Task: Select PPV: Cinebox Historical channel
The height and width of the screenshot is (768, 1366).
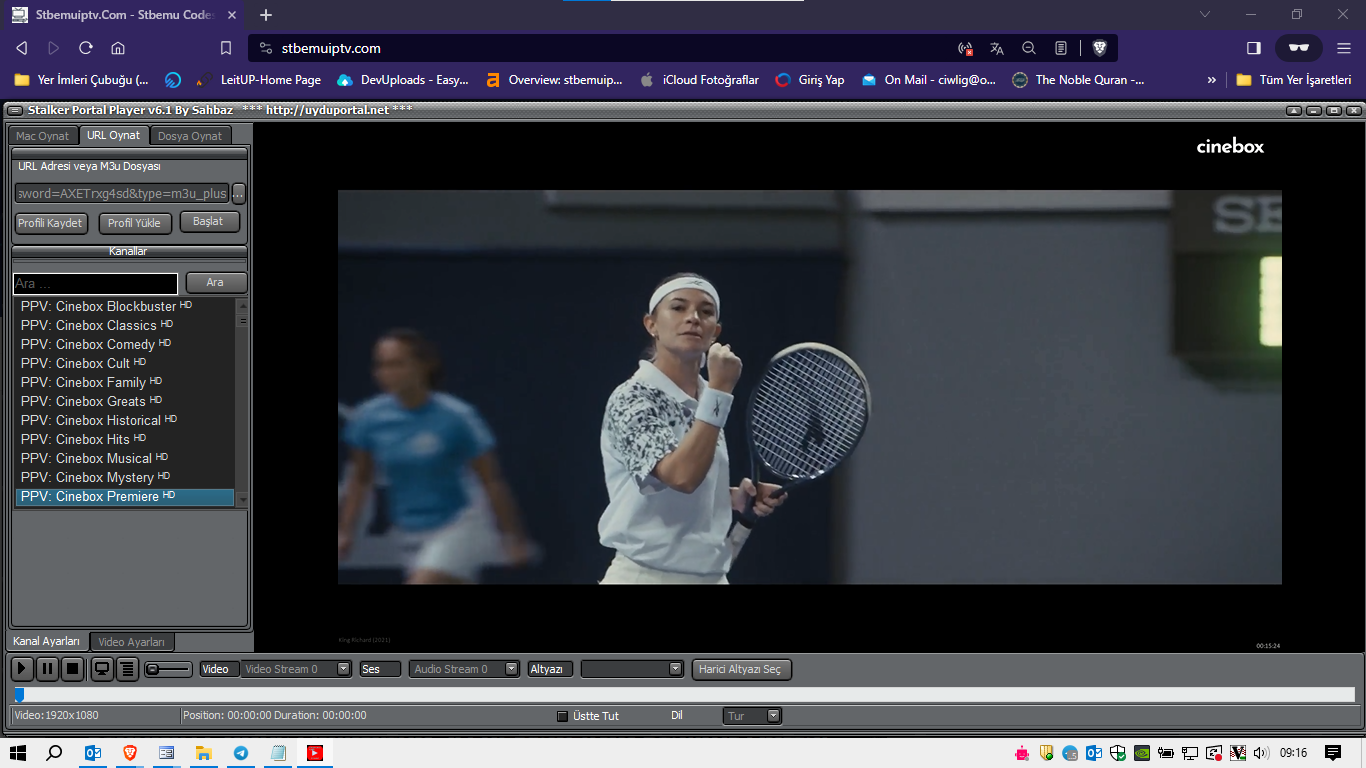Action: [125, 420]
